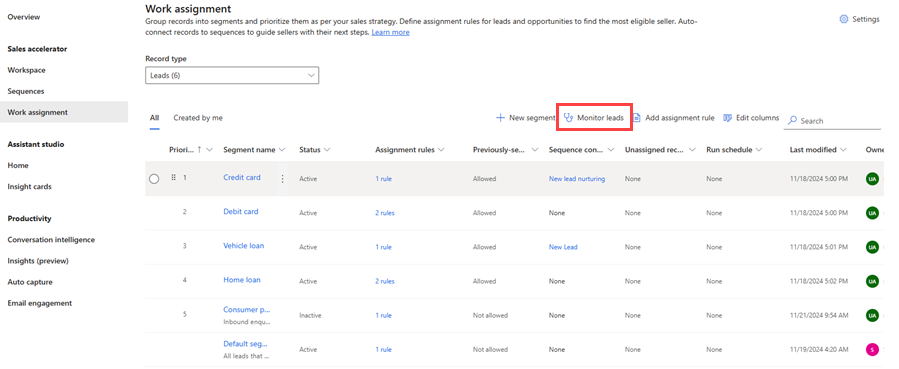The width and height of the screenshot is (899, 369).
Task: Click the Add assignment rule icon
Action: [636, 117]
